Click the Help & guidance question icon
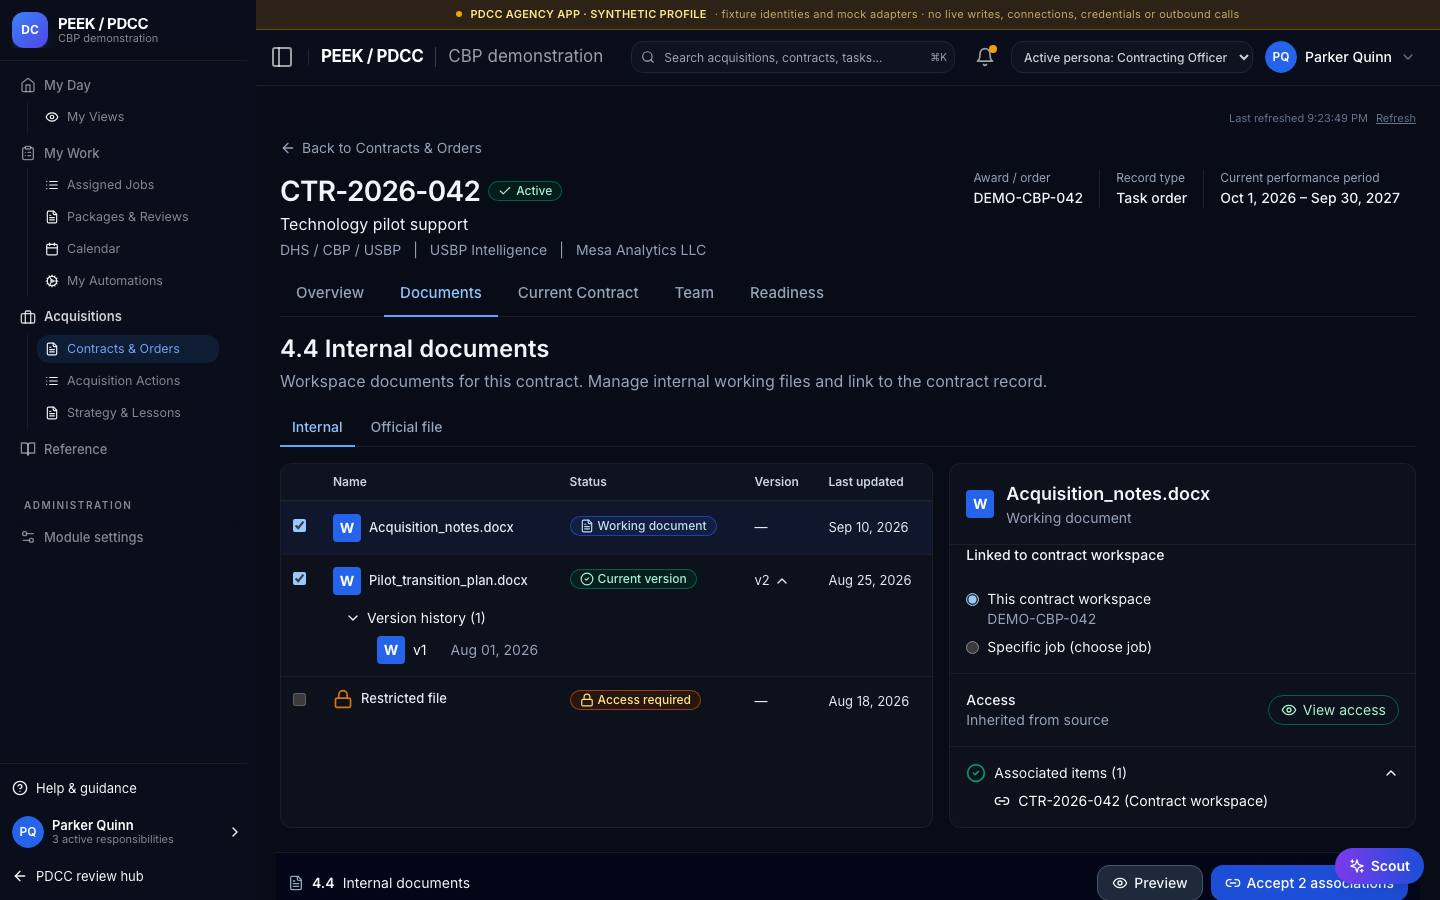The image size is (1440, 900). 20,788
